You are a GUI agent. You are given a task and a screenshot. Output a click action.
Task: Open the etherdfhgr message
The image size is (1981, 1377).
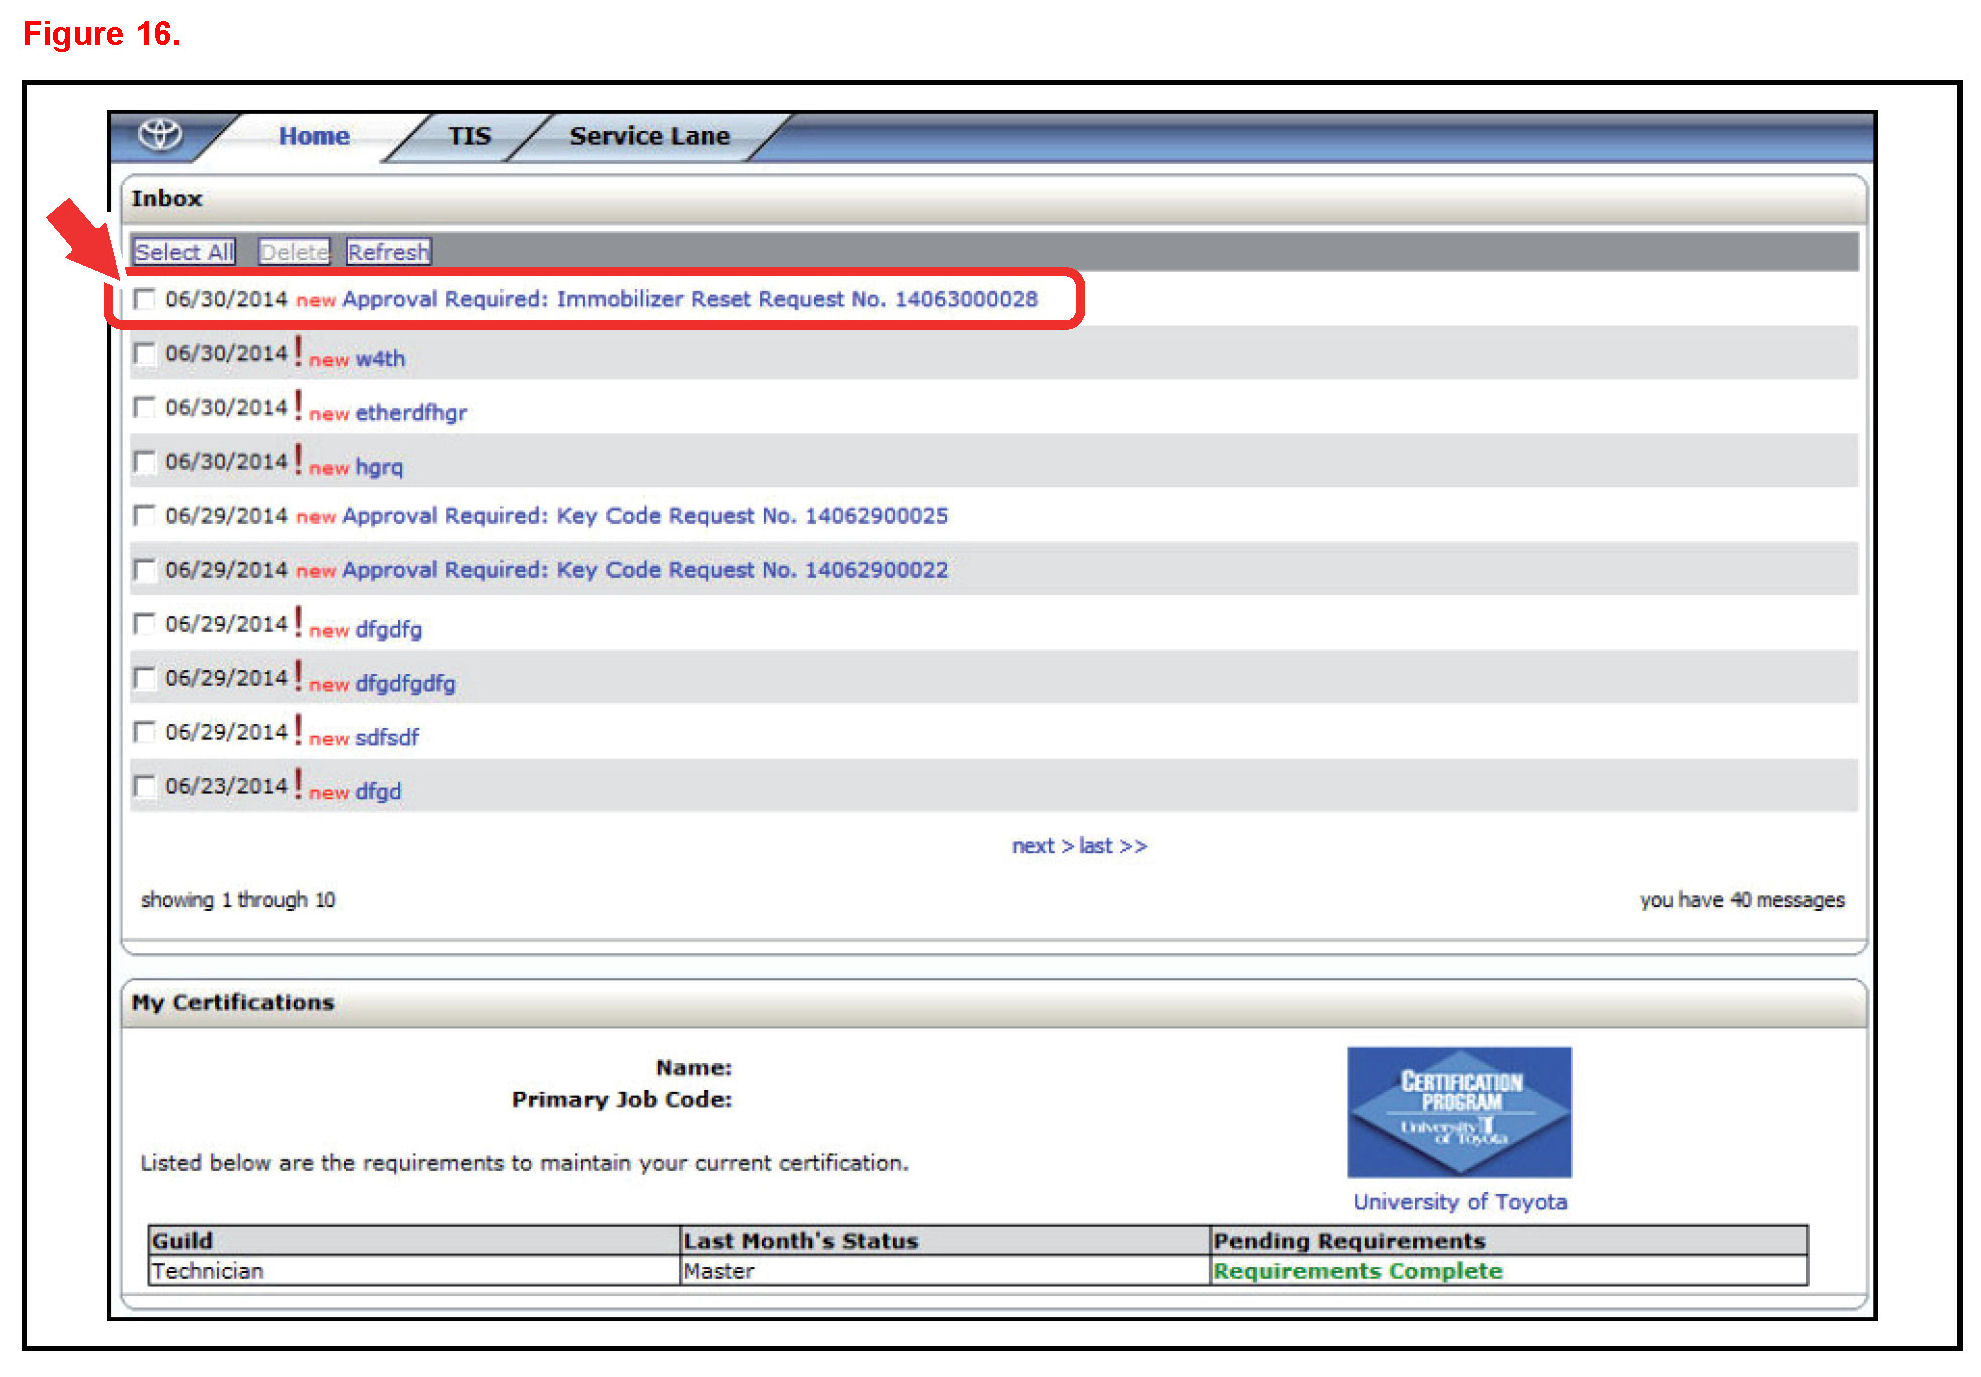410,413
